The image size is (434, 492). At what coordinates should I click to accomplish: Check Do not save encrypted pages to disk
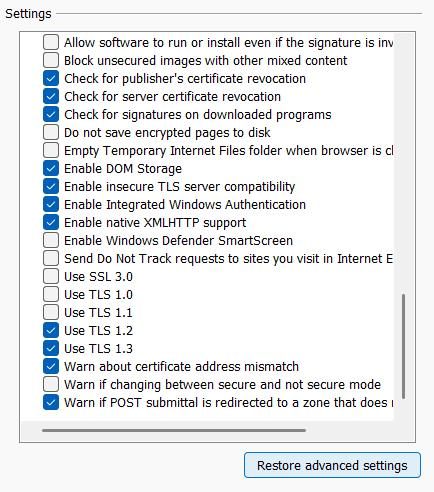pyautogui.click(x=51, y=132)
